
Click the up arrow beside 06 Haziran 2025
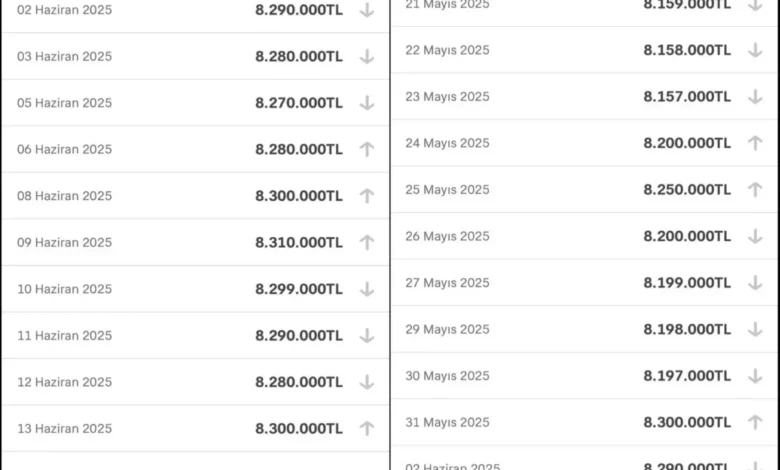(367, 149)
